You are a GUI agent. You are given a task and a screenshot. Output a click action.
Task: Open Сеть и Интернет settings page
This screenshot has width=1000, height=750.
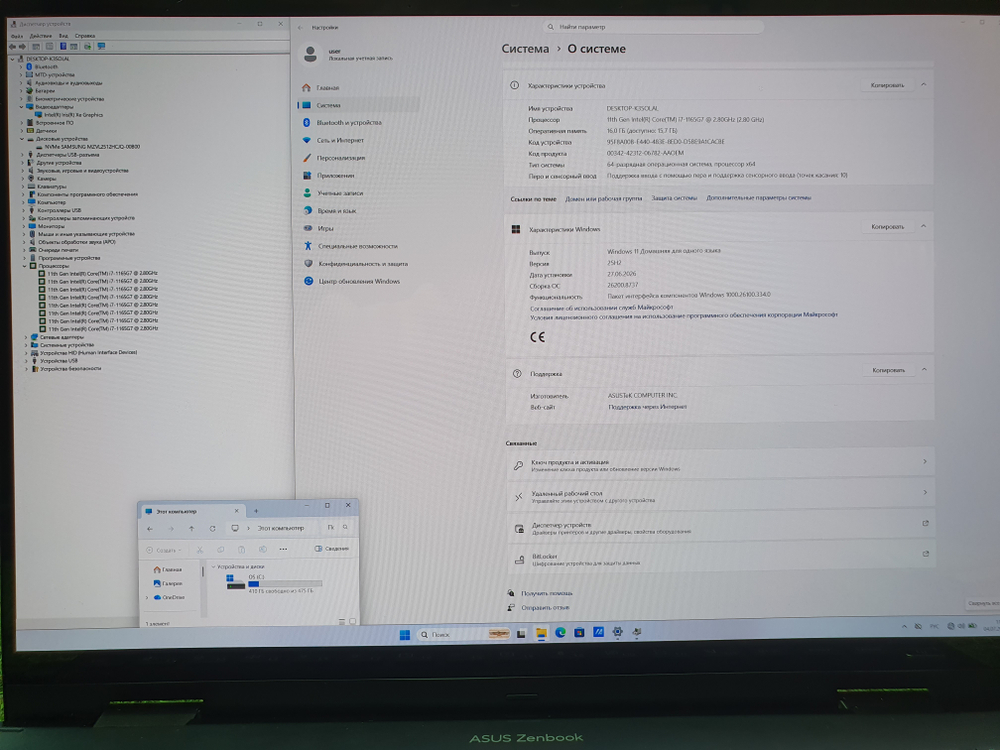click(x=340, y=140)
